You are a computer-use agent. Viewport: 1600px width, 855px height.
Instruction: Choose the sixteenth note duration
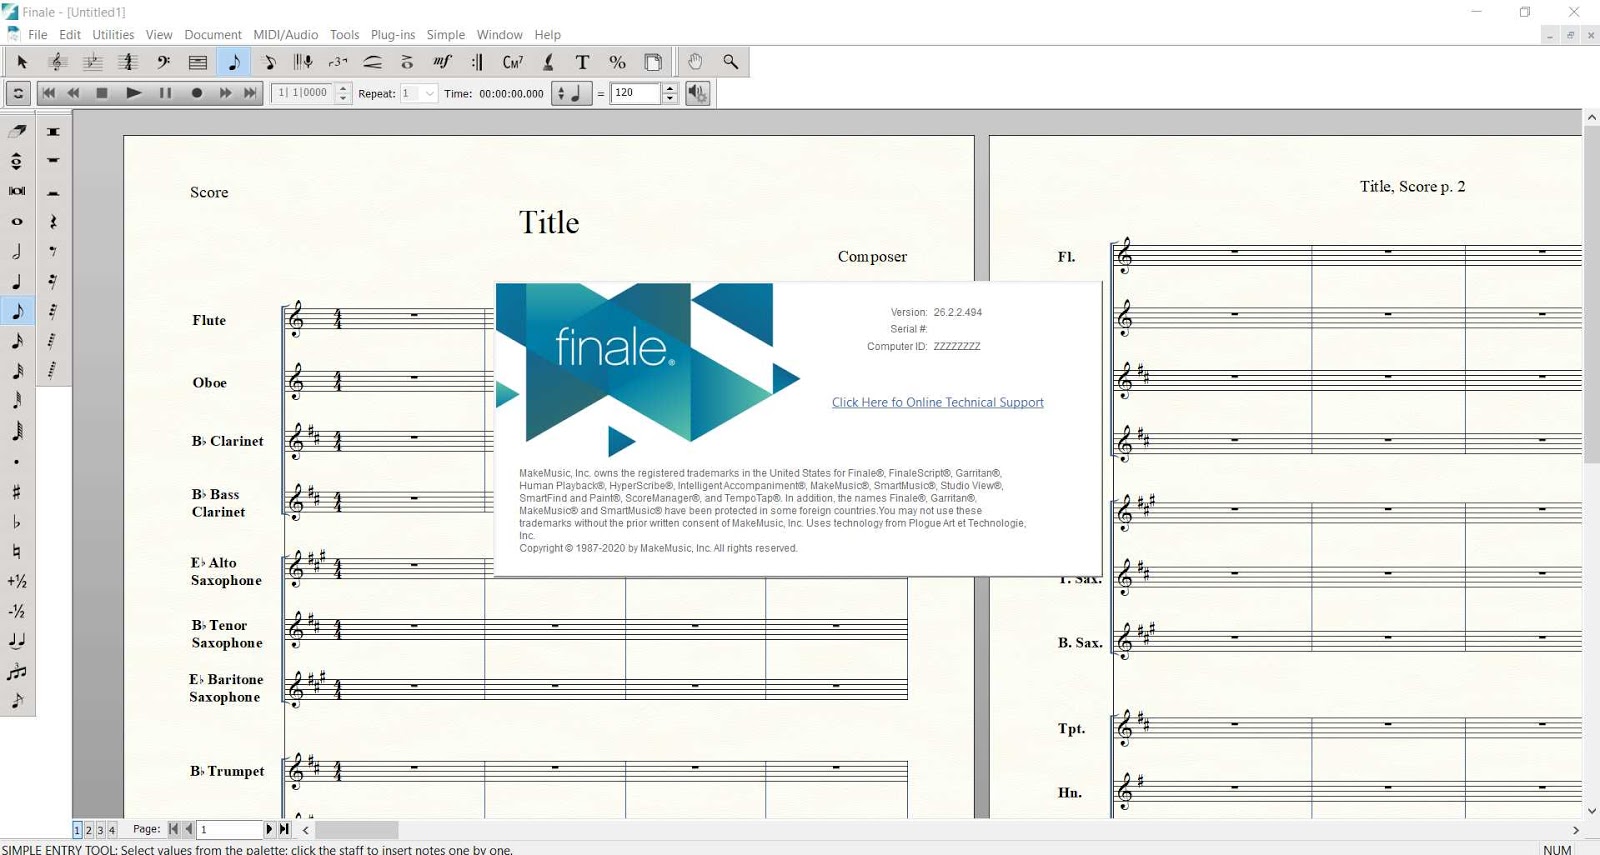tap(17, 341)
